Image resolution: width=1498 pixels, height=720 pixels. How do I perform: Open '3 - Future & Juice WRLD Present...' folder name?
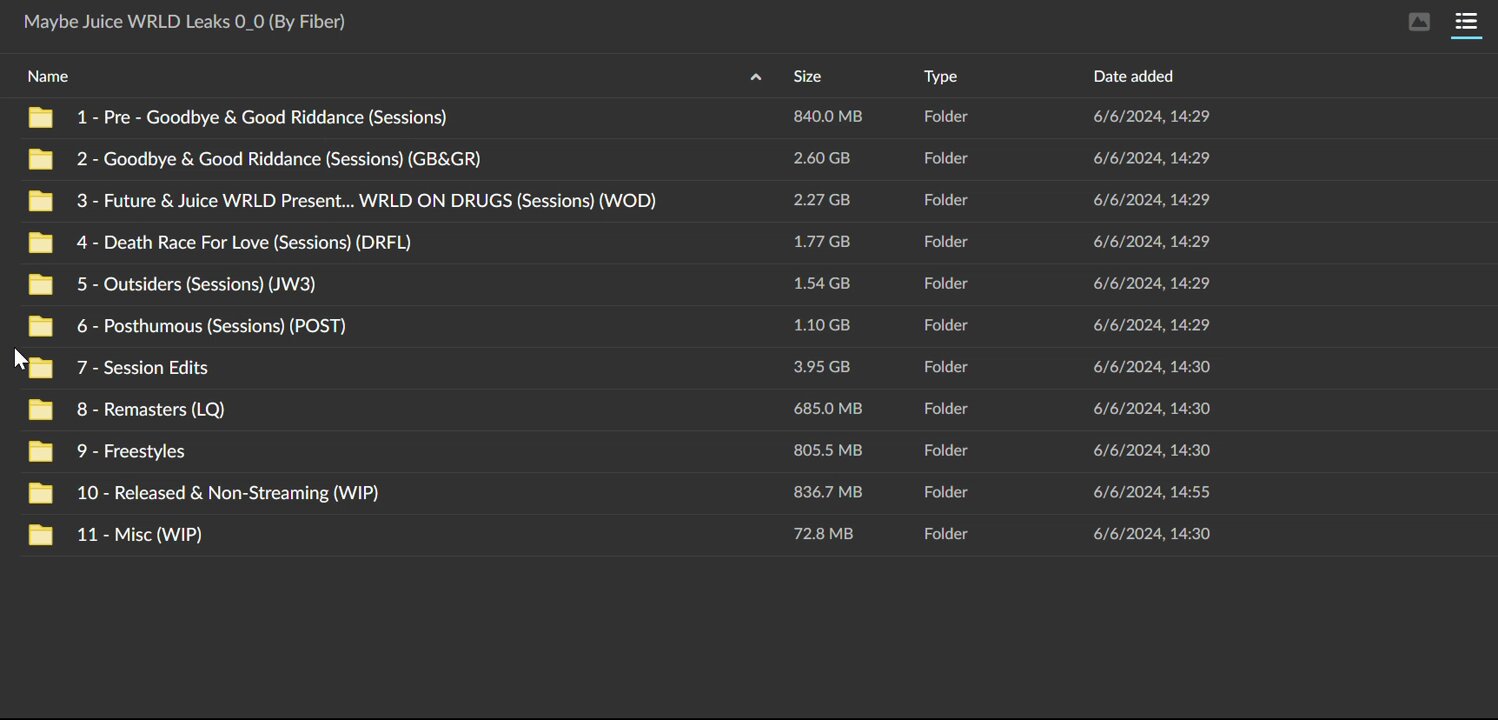366,200
